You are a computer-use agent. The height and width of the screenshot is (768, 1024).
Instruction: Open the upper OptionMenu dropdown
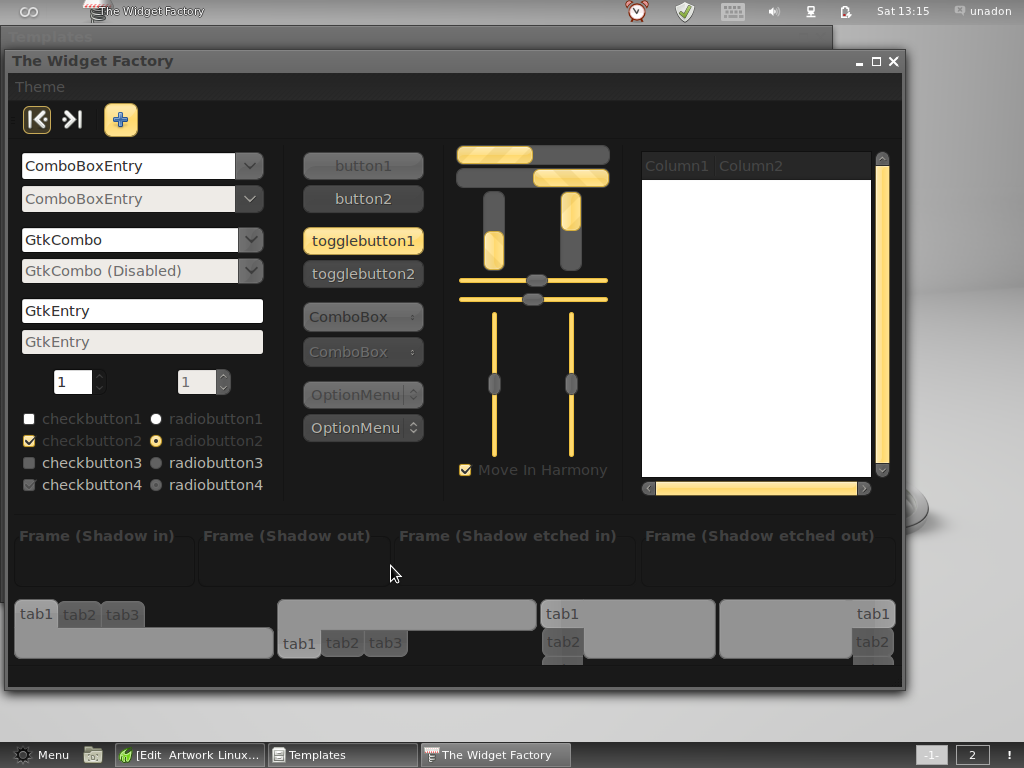(x=363, y=395)
